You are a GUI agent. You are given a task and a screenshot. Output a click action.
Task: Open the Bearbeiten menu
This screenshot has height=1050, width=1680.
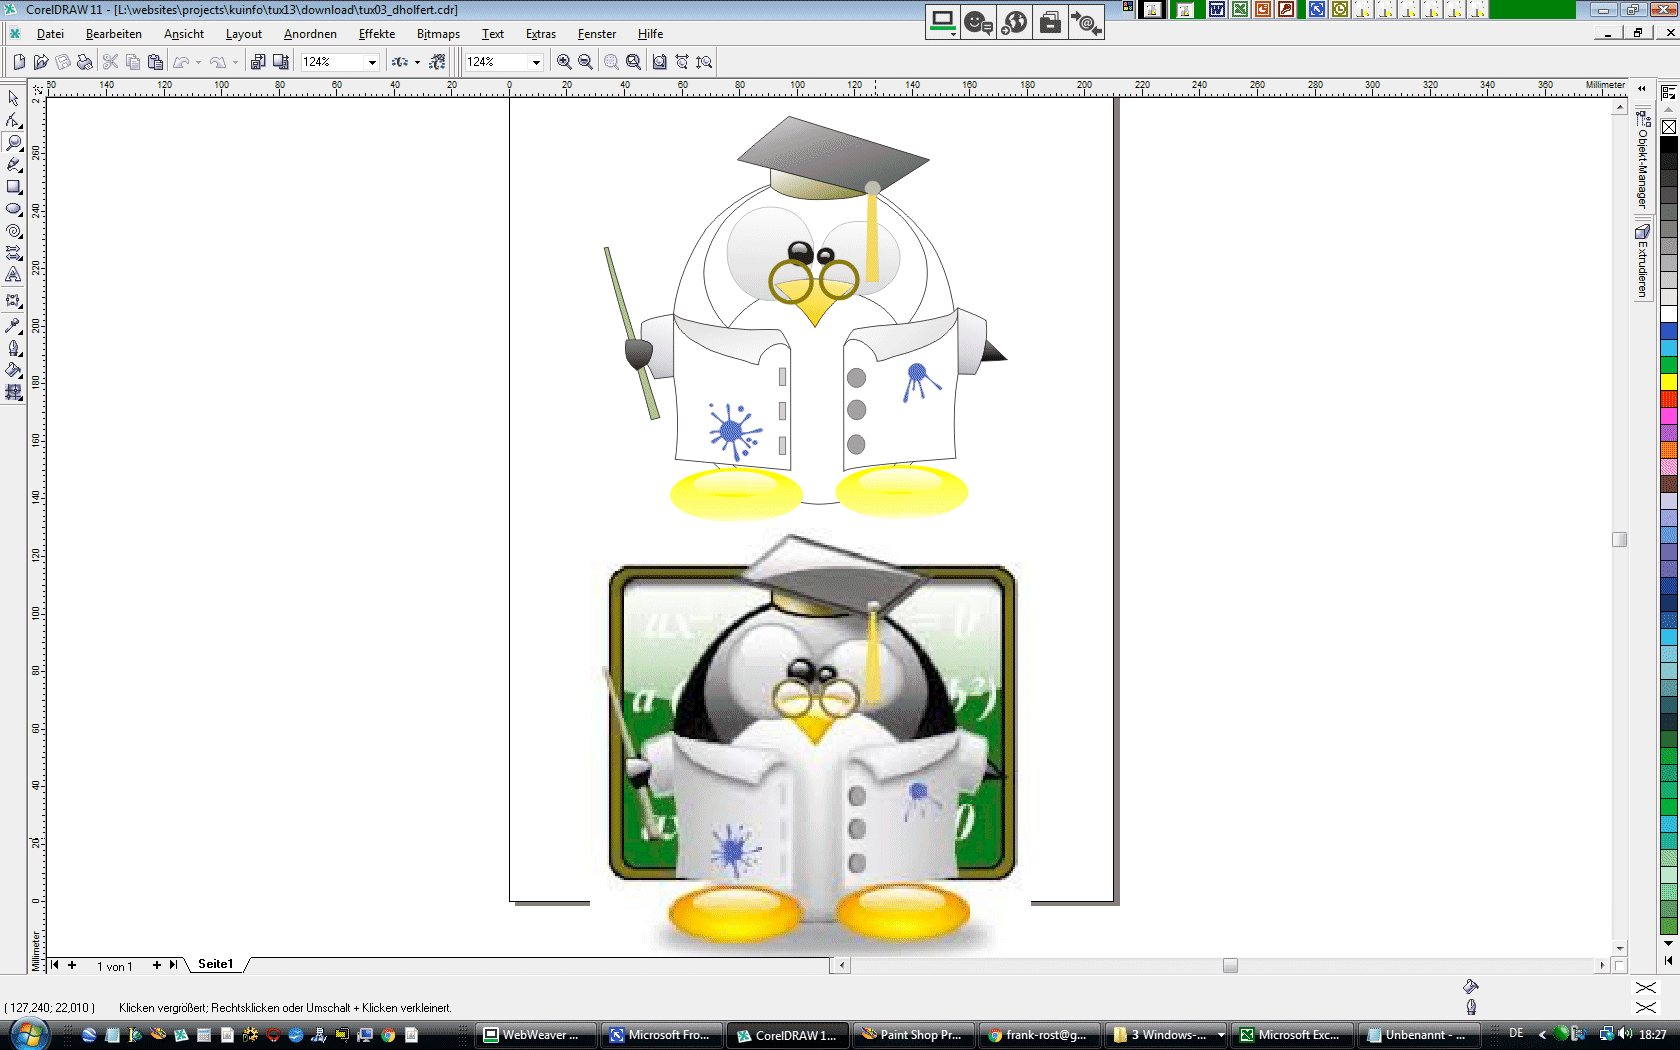click(113, 34)
